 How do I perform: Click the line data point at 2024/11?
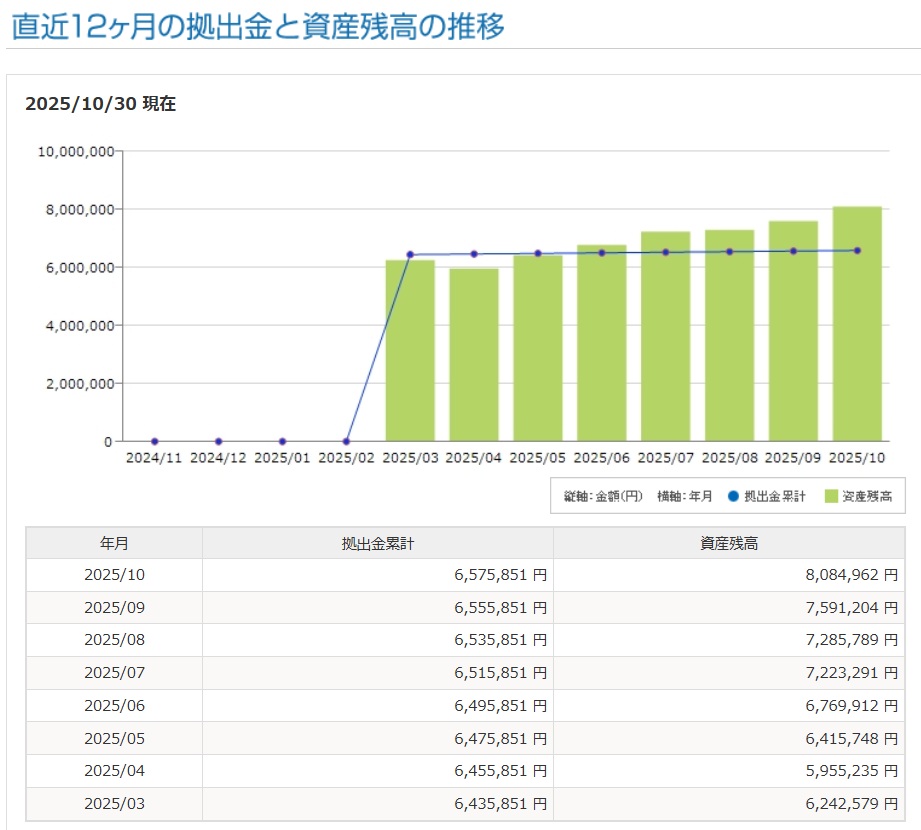154,441
